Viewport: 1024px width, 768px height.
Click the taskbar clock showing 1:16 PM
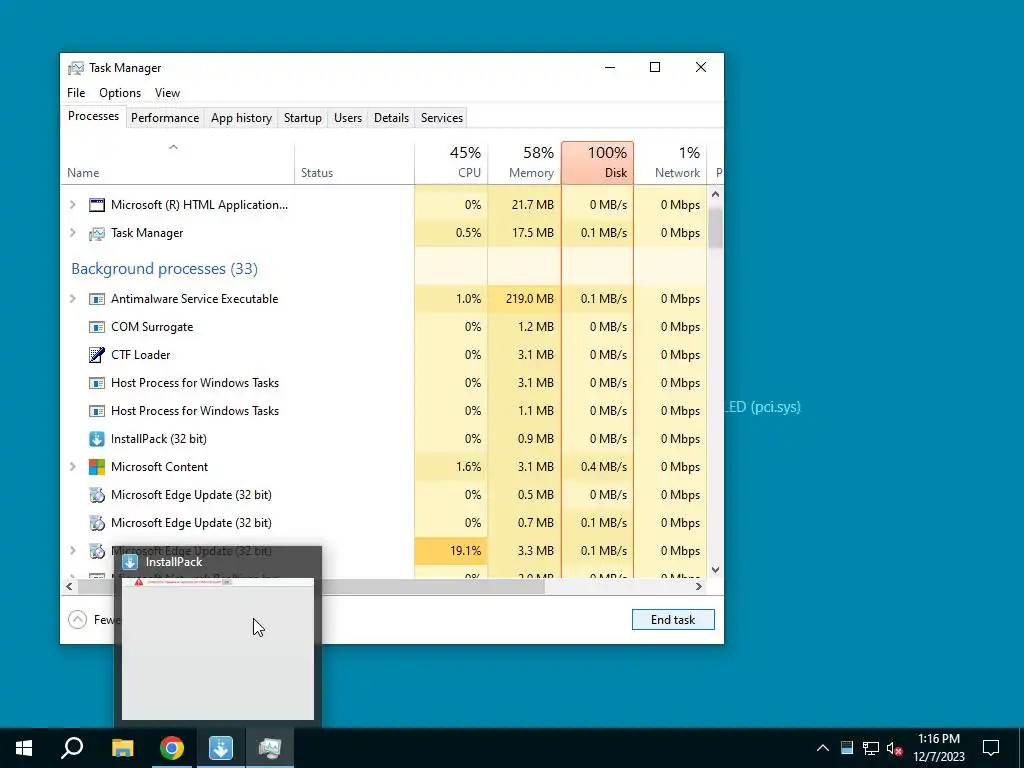[x=938, y=748]
